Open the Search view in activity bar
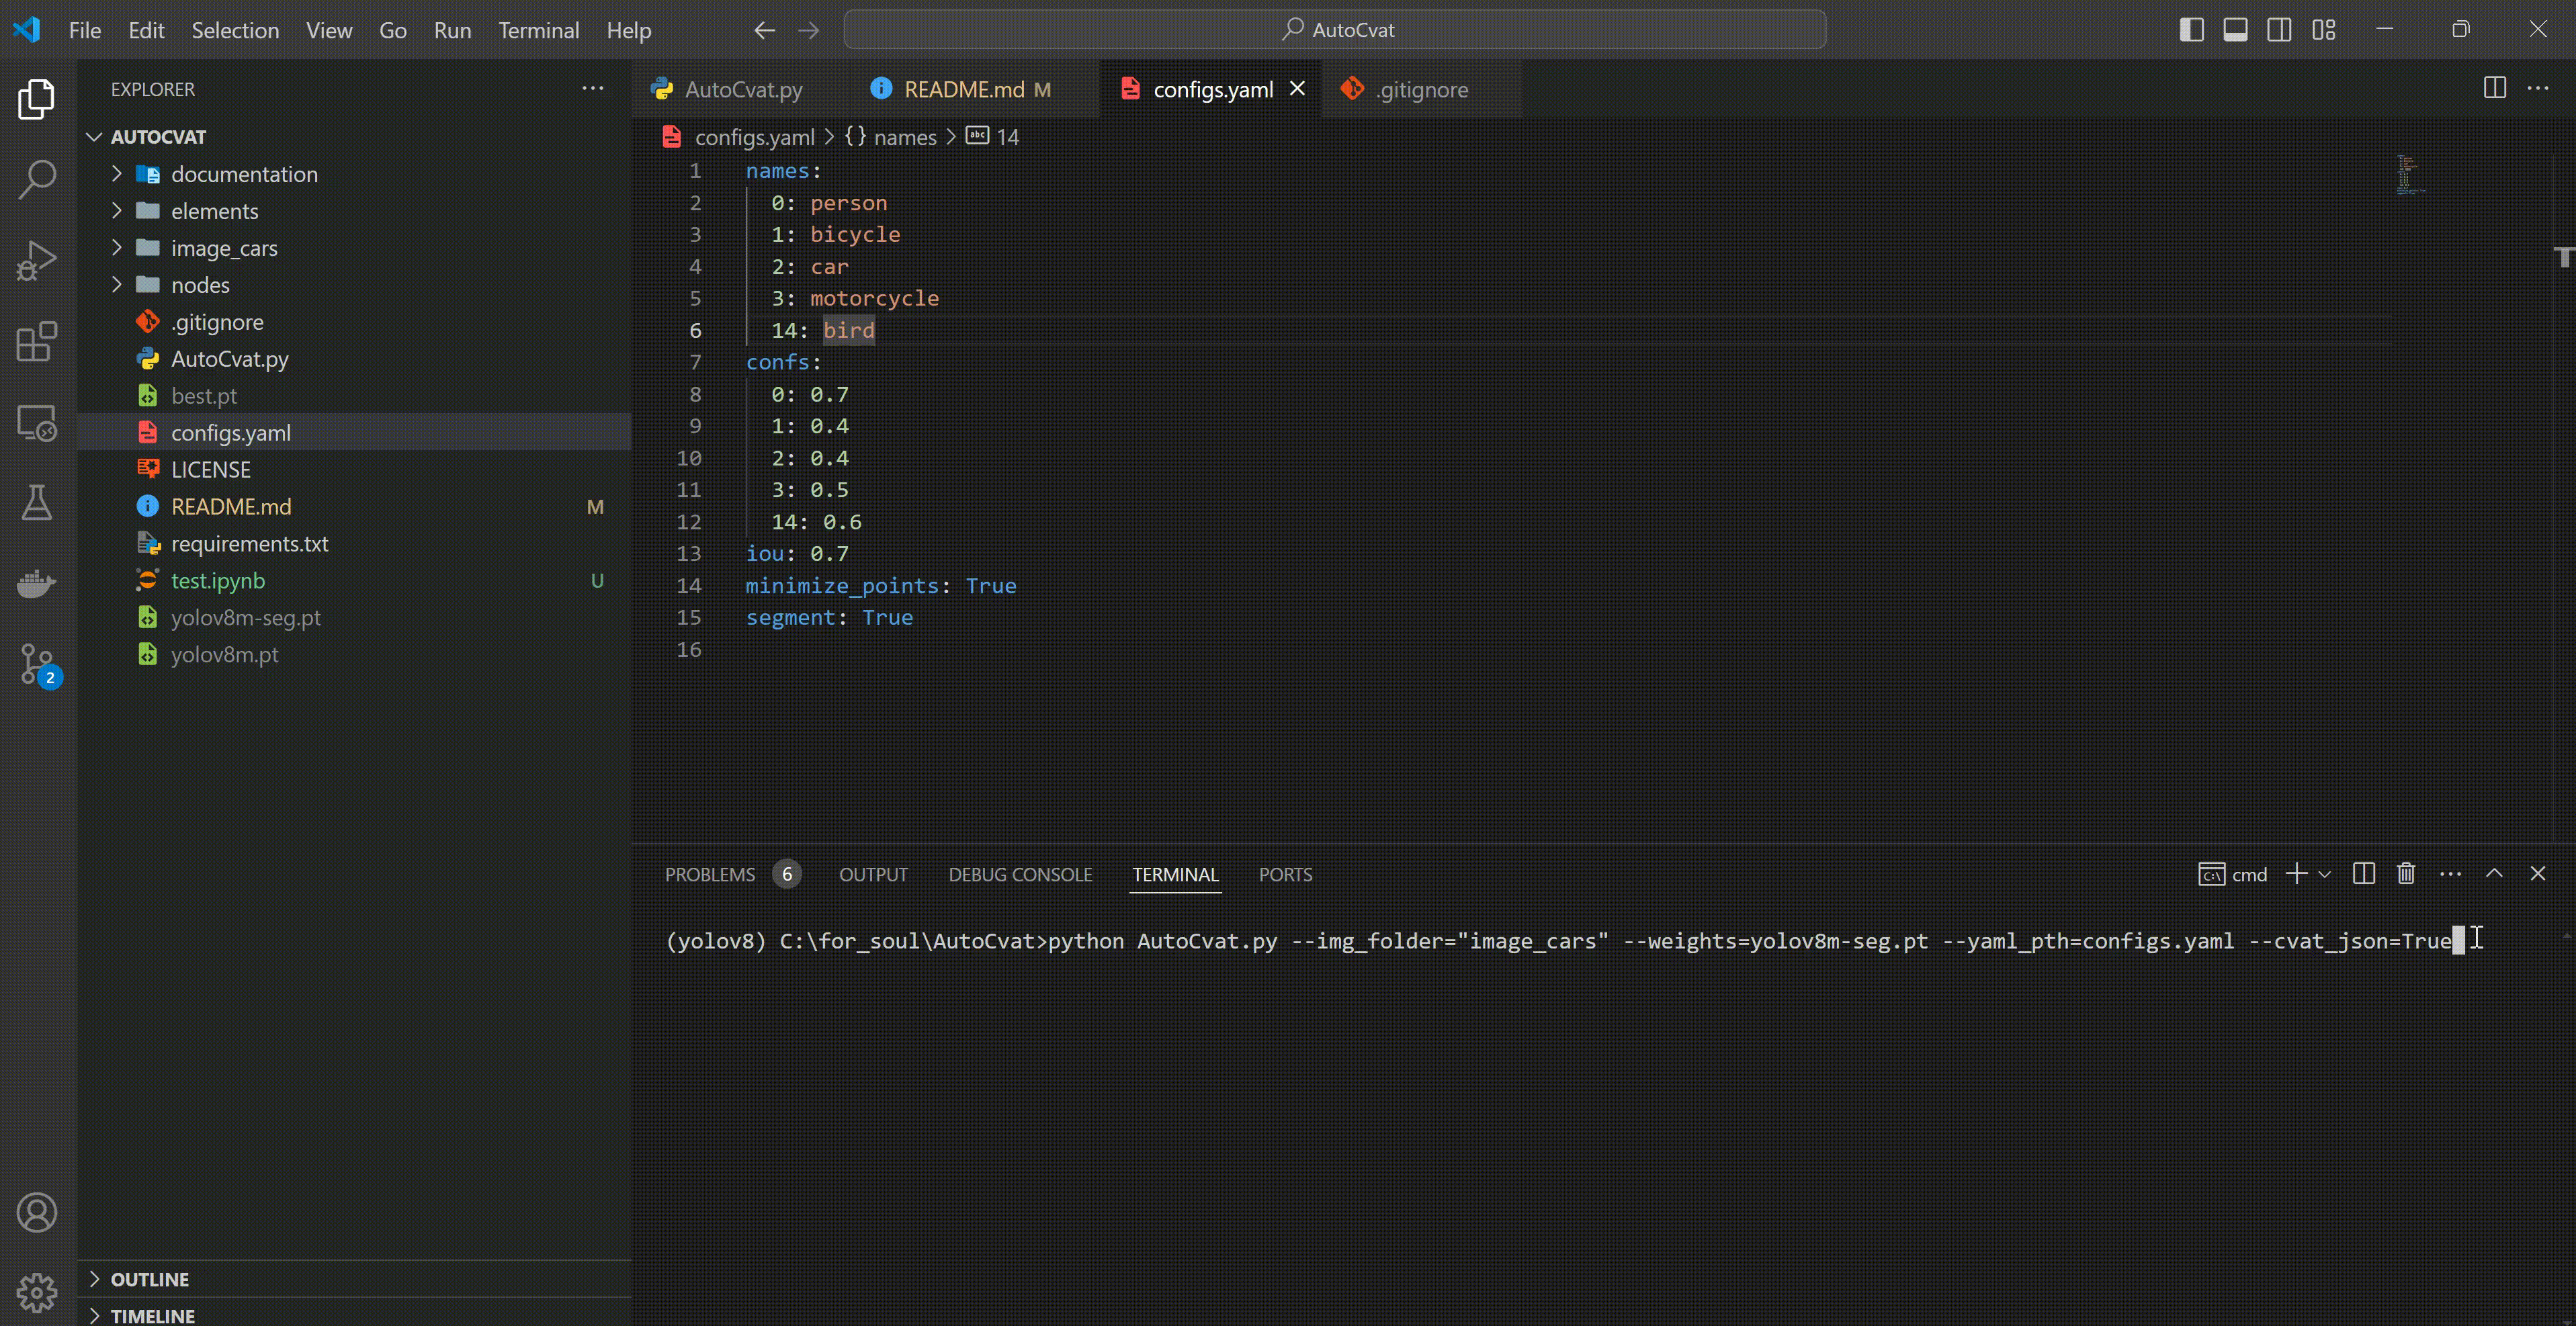This screenshot has width=2576, height=1326. pyautogui.click(x=37, y=179)
